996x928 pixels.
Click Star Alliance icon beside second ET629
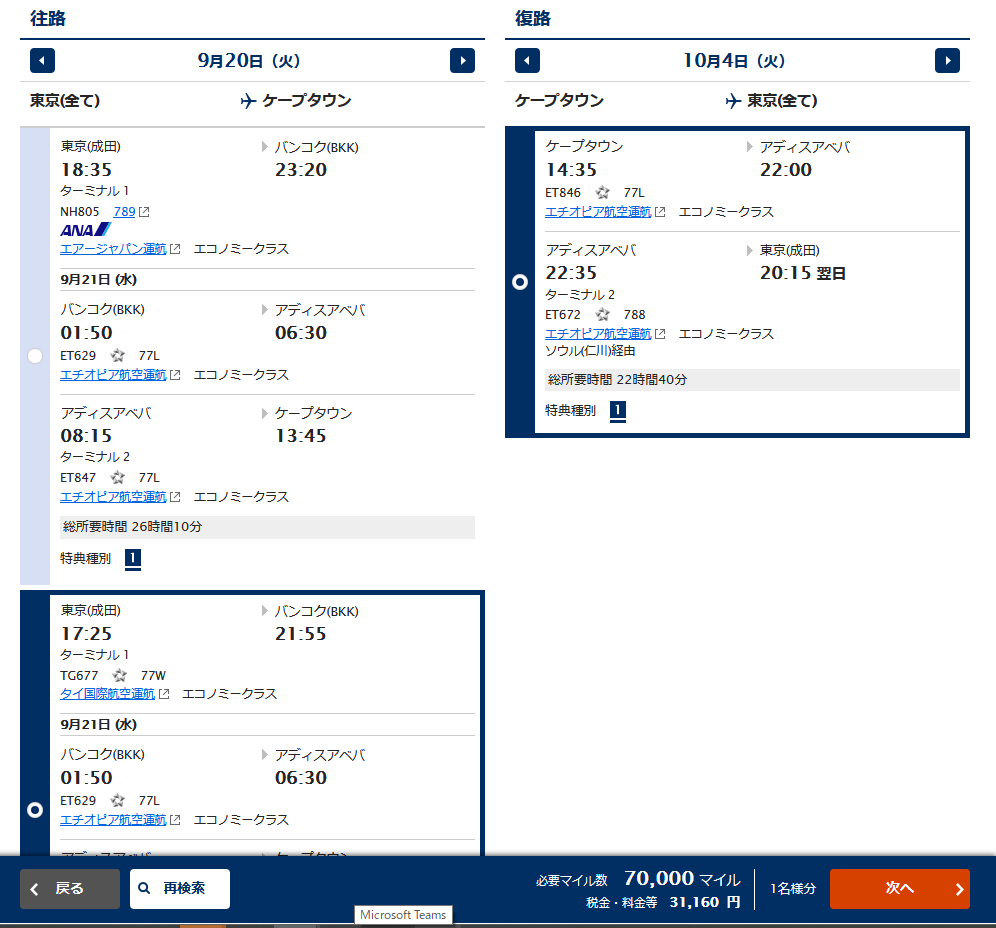coord(118,801)
